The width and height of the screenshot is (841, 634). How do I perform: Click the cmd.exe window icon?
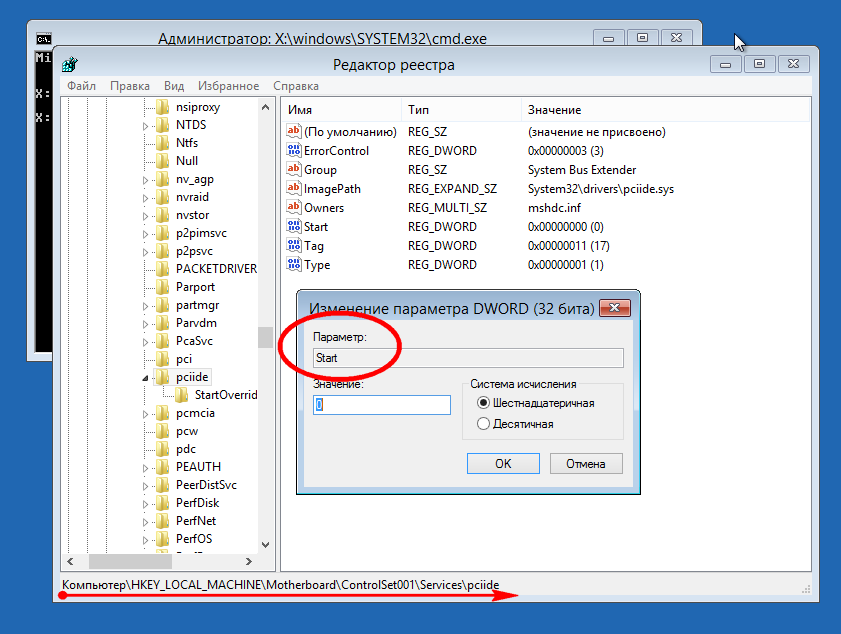click(43, 39)
